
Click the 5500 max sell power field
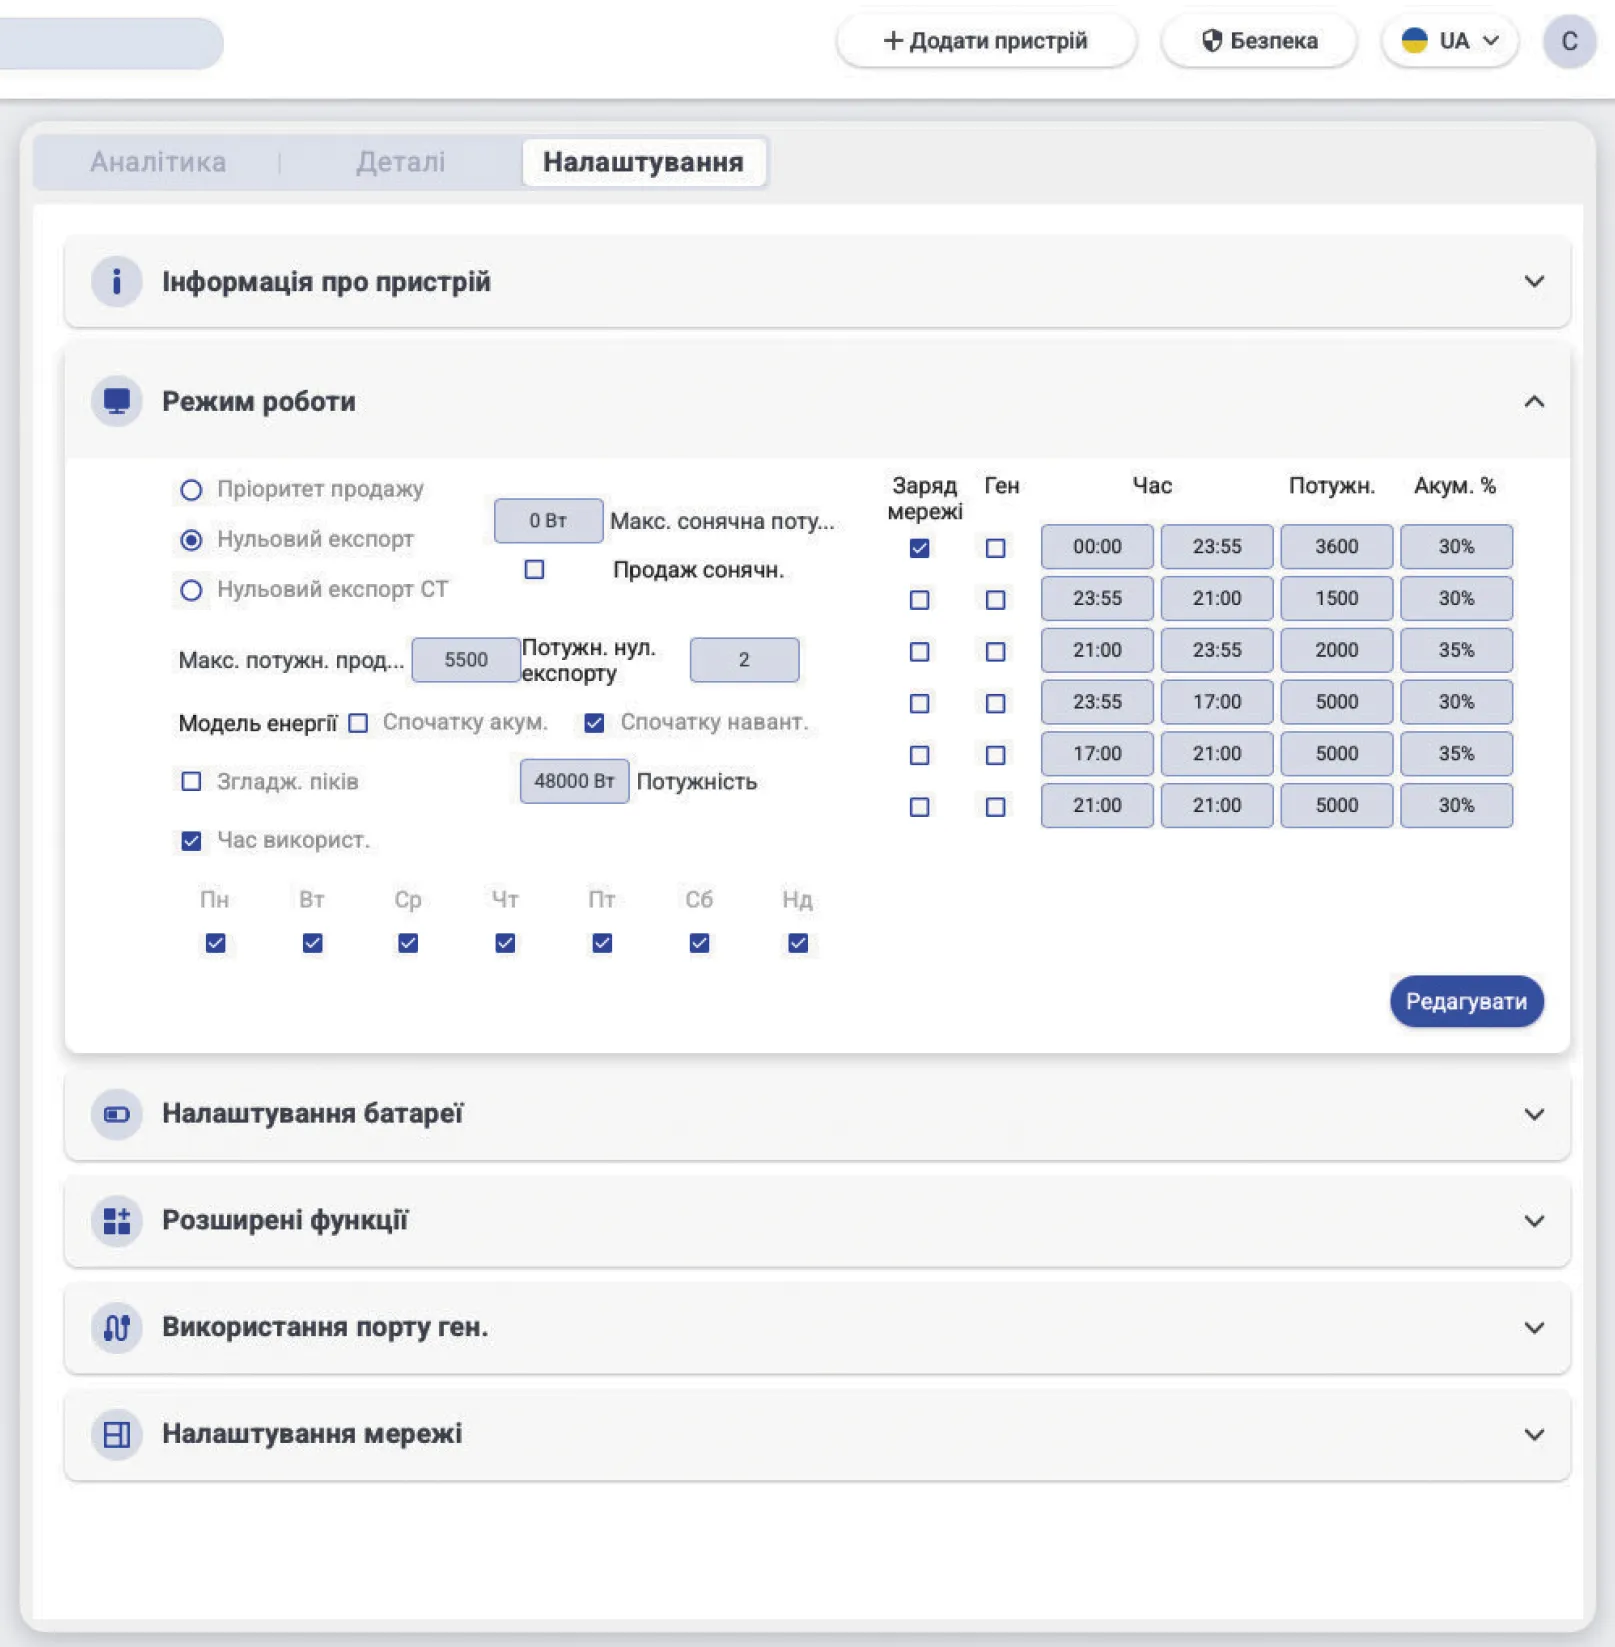466,660
